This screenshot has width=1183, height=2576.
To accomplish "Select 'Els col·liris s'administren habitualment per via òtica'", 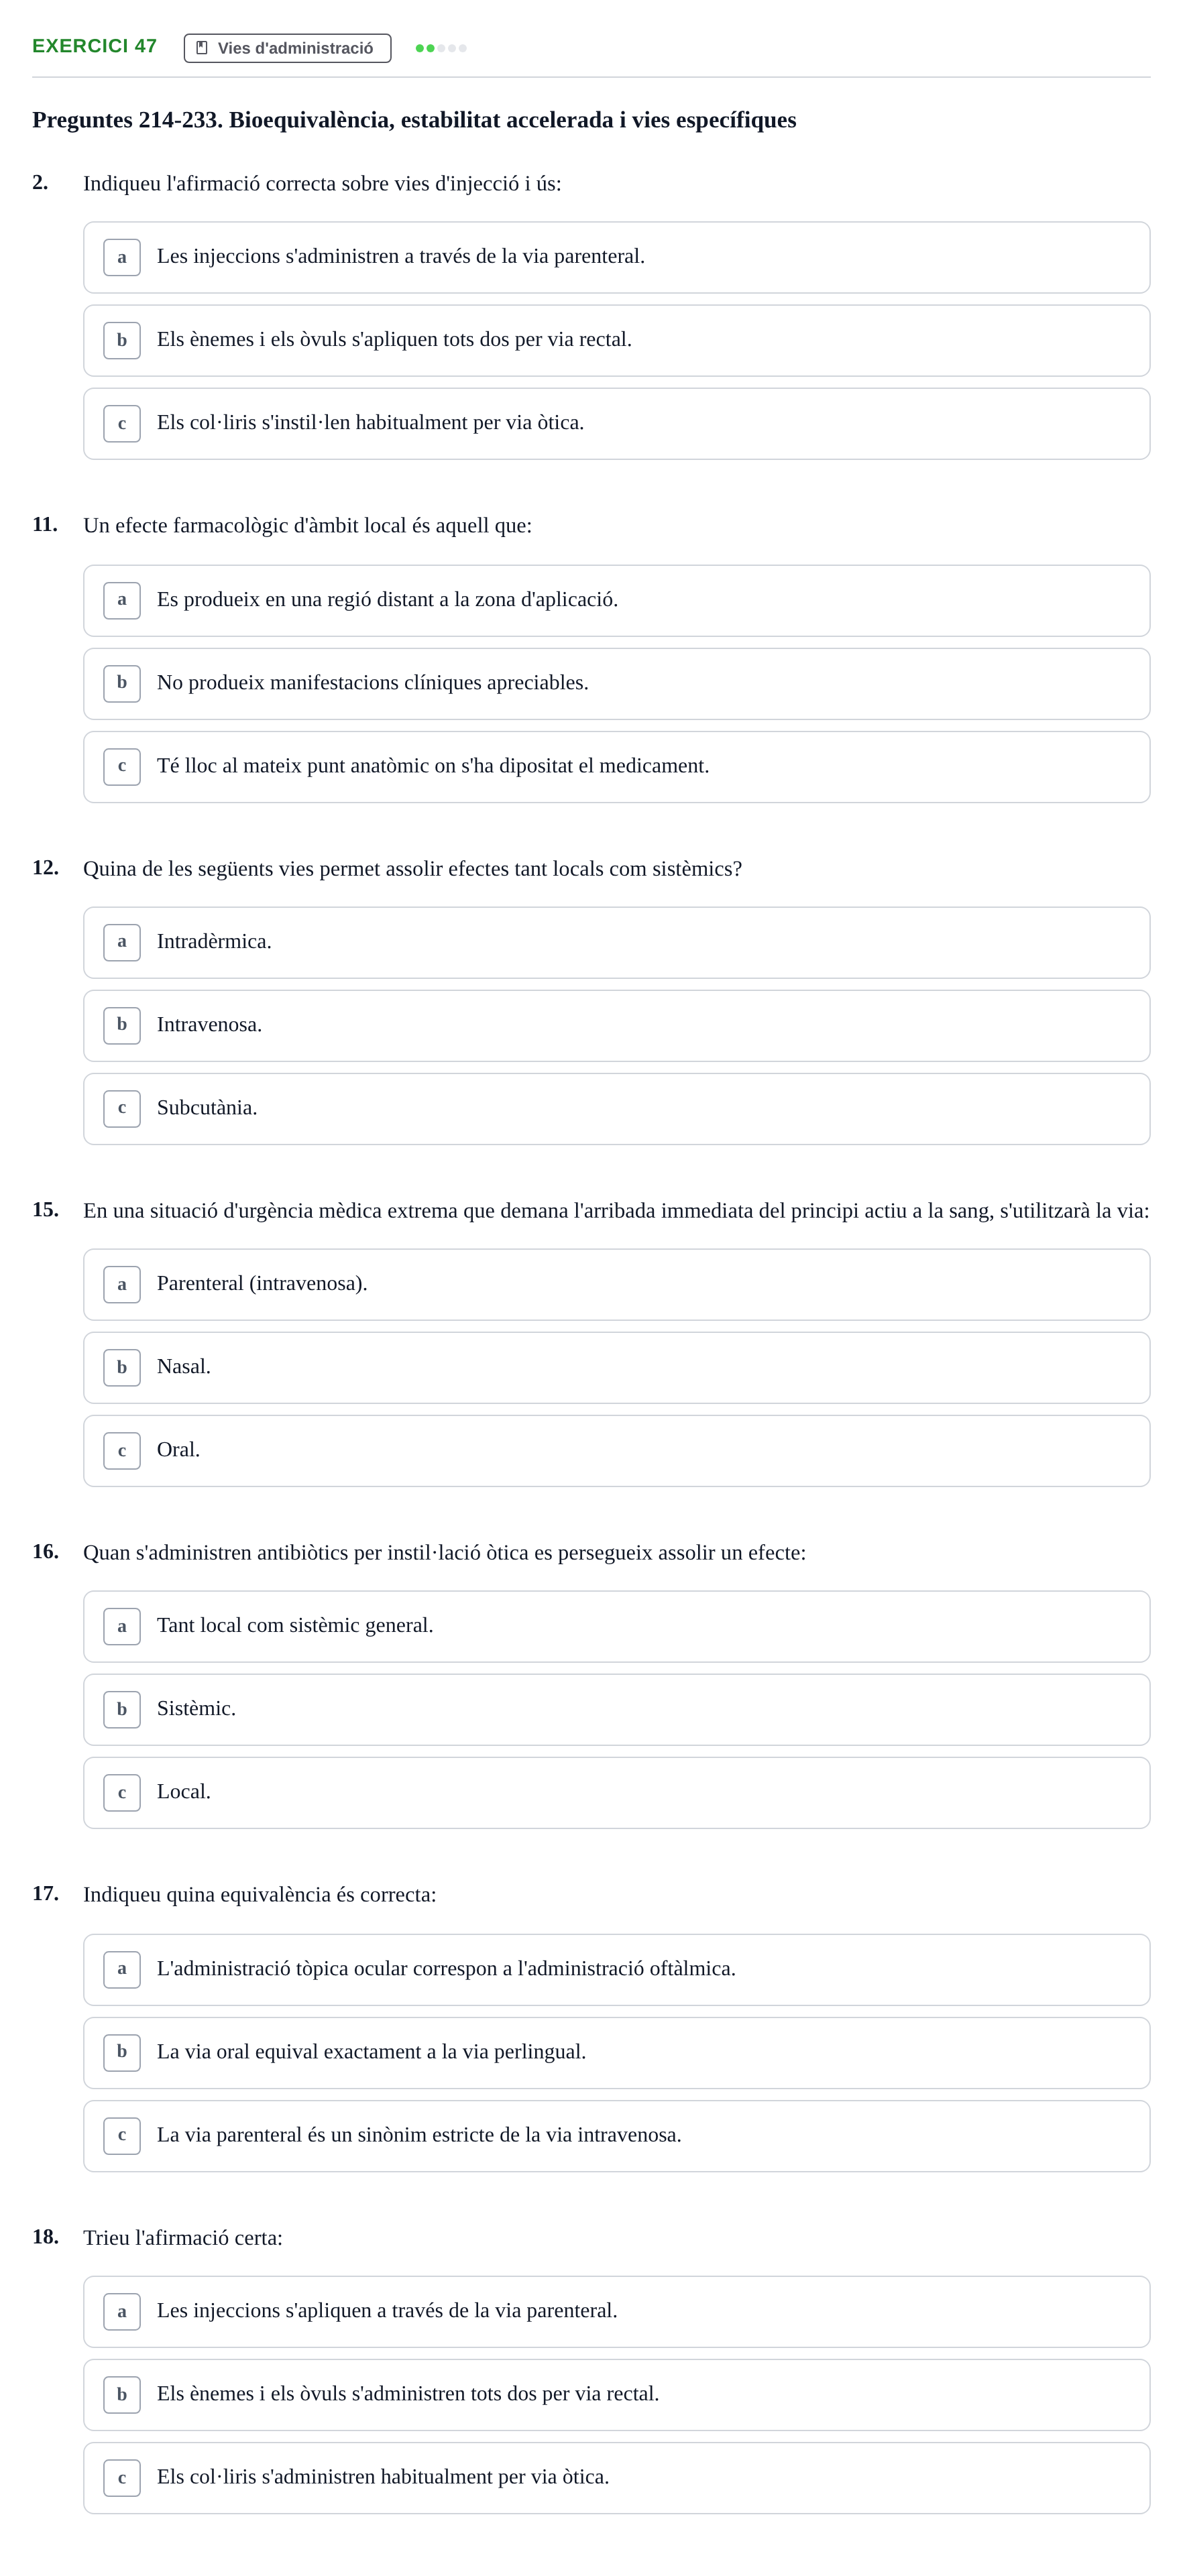I will 616,2477.
